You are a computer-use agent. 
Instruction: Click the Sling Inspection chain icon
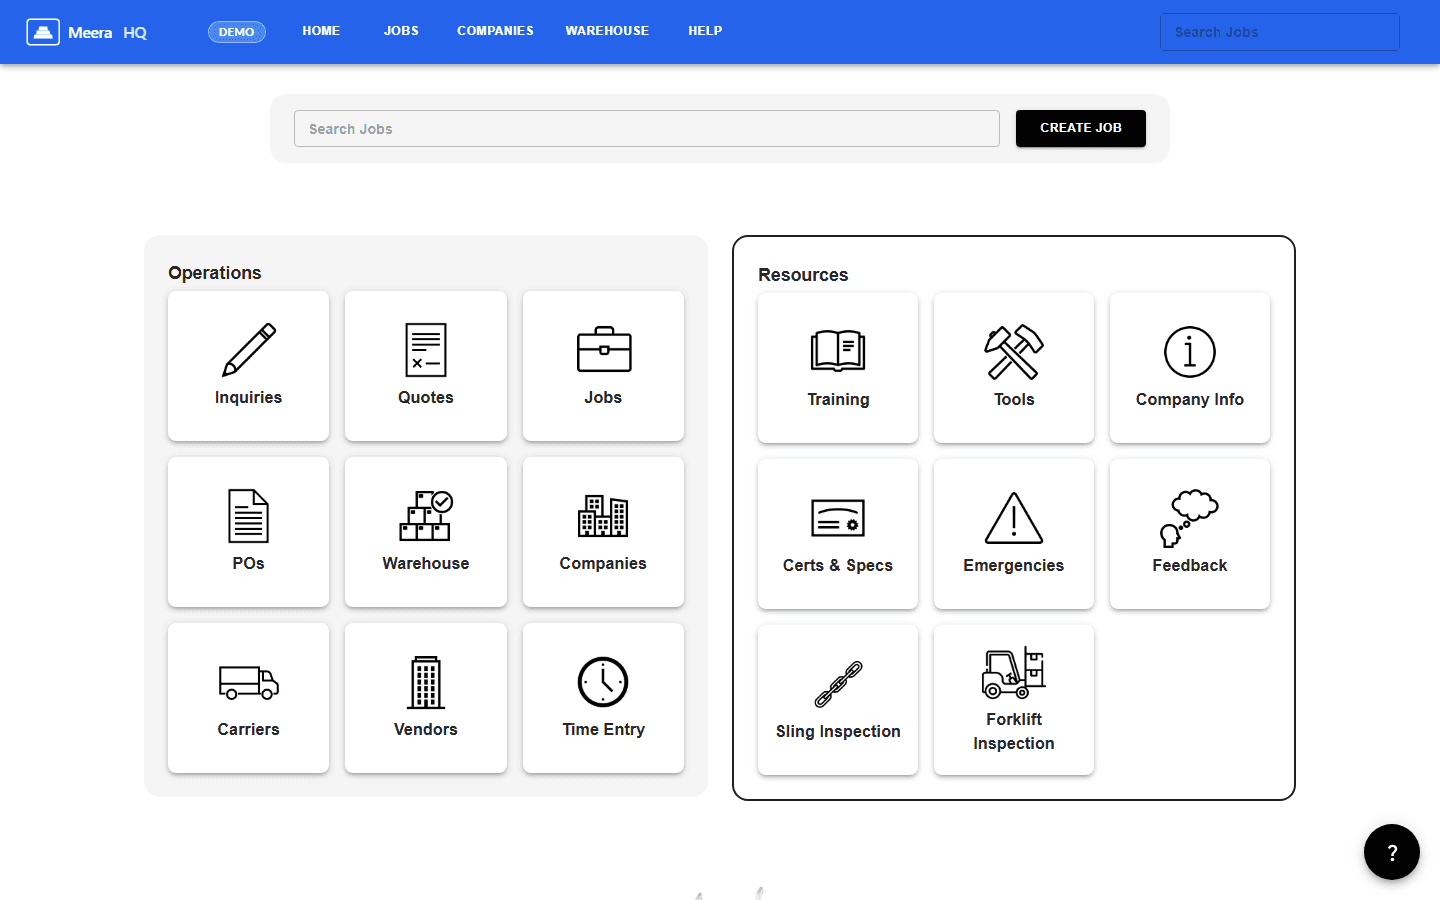click(x=838, y=684)
